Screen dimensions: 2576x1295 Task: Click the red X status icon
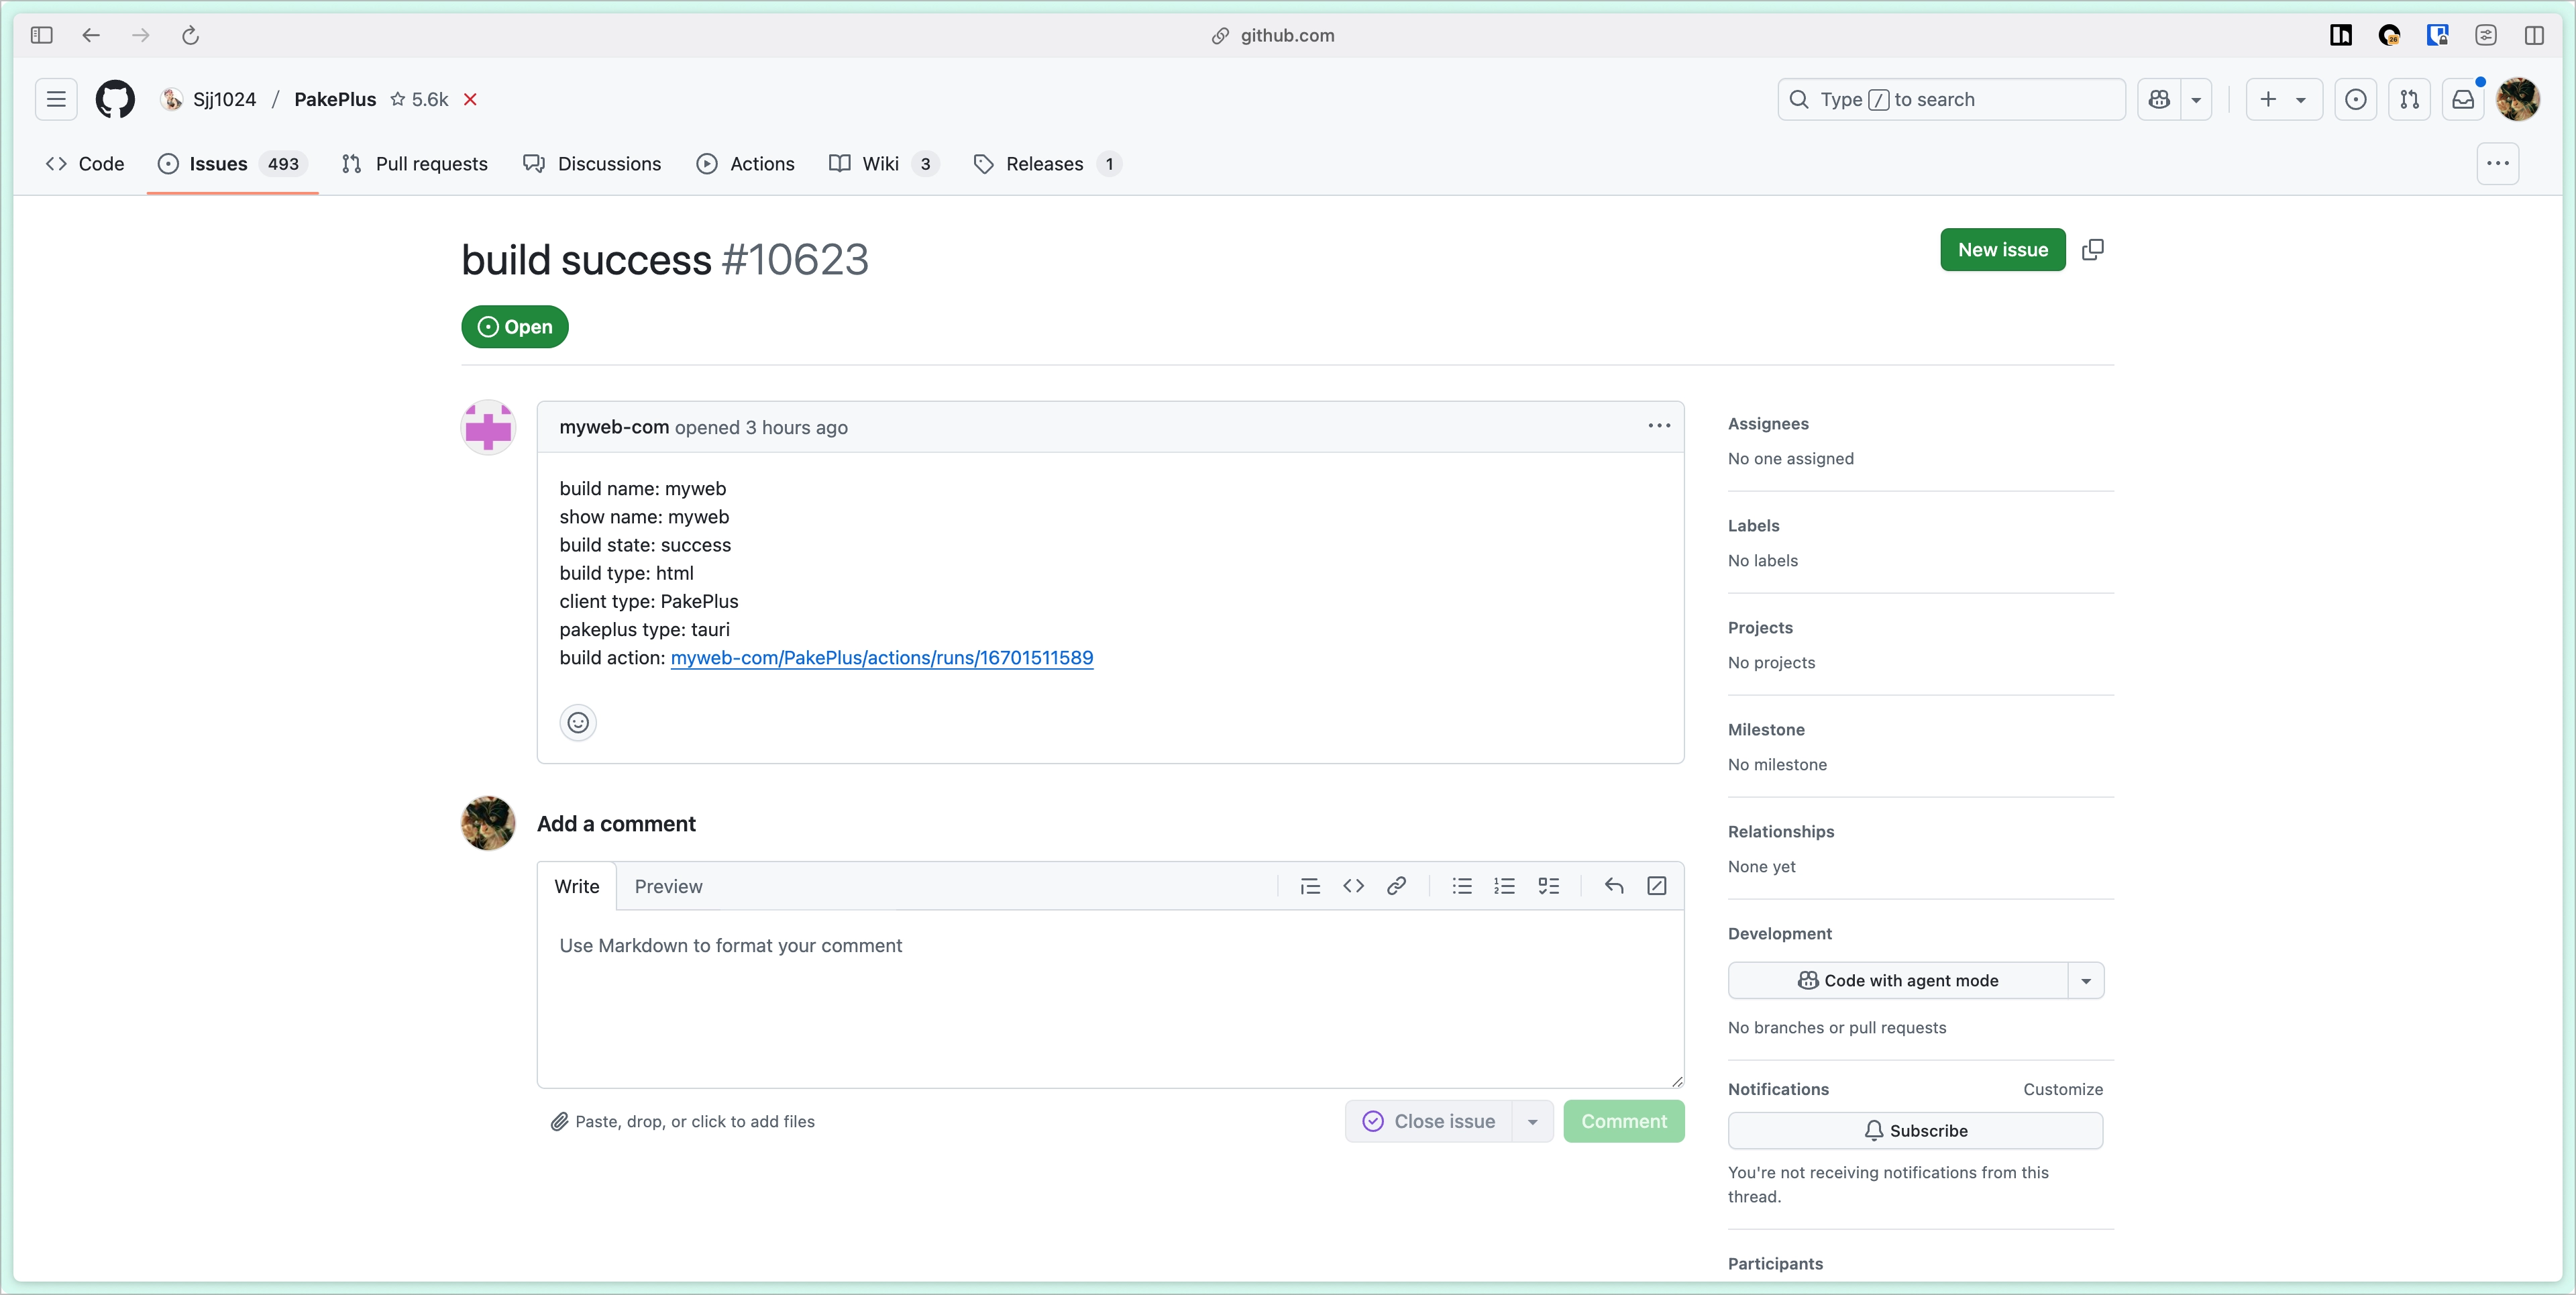pos(470,99)
